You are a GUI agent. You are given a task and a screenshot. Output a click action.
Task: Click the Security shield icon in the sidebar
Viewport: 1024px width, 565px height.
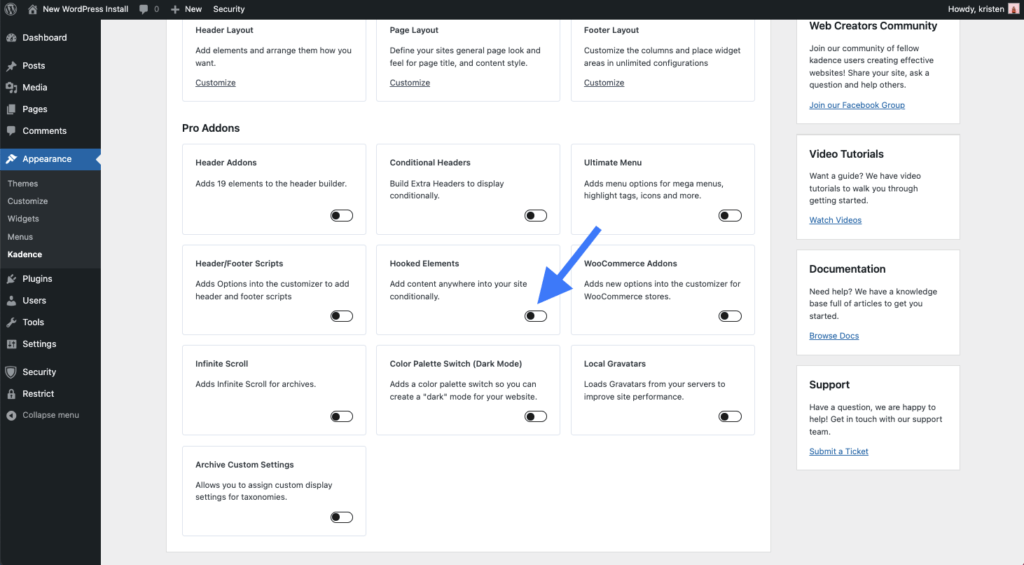coord(11,372)
